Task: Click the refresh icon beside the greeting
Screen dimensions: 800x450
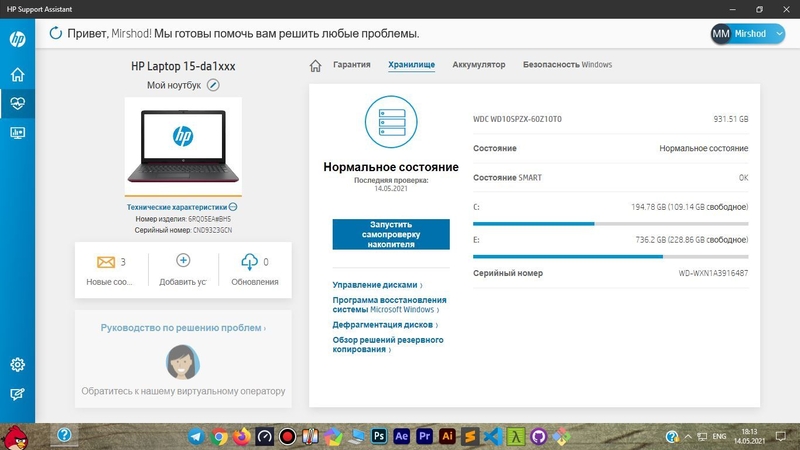Action: click(56, 34)
